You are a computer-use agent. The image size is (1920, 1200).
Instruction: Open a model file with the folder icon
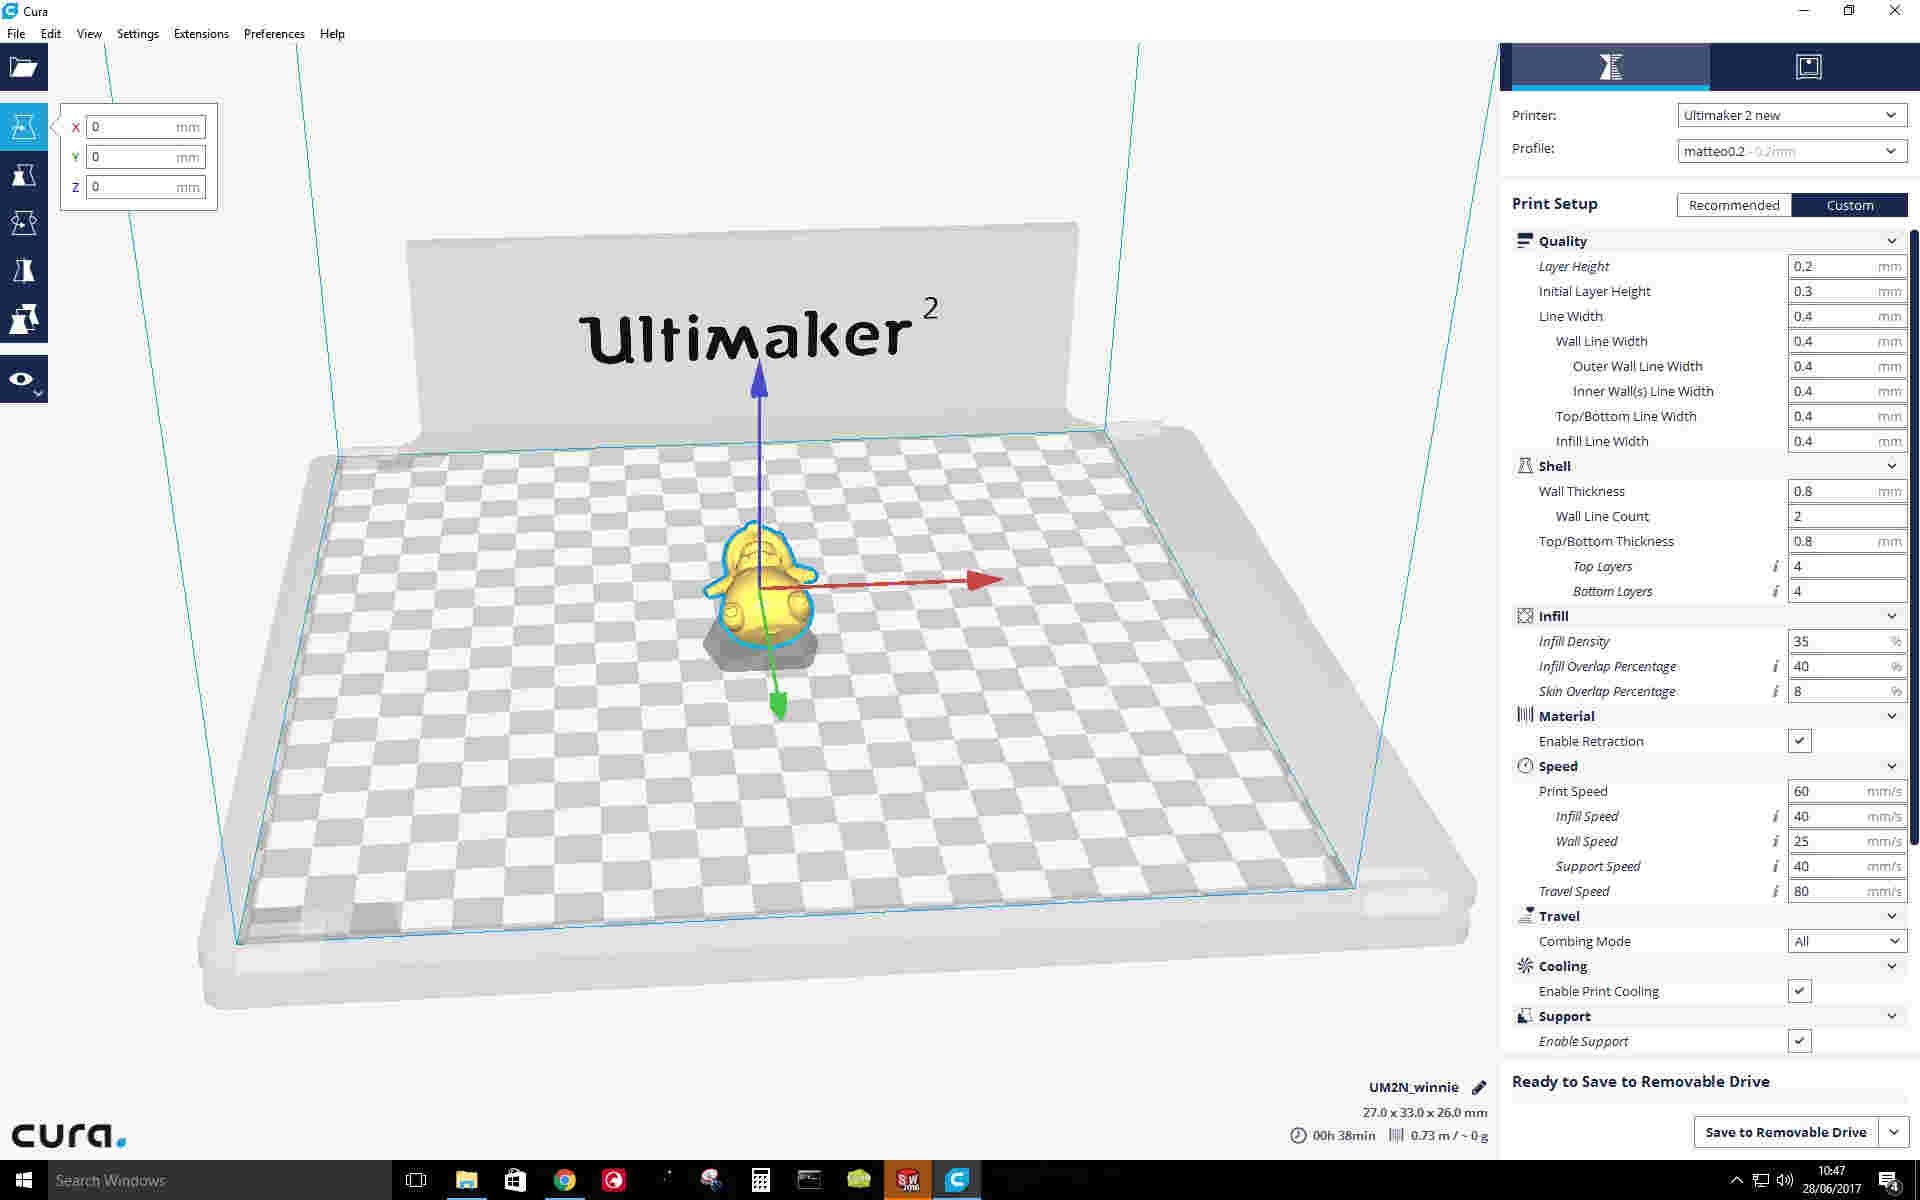point(24,67)
